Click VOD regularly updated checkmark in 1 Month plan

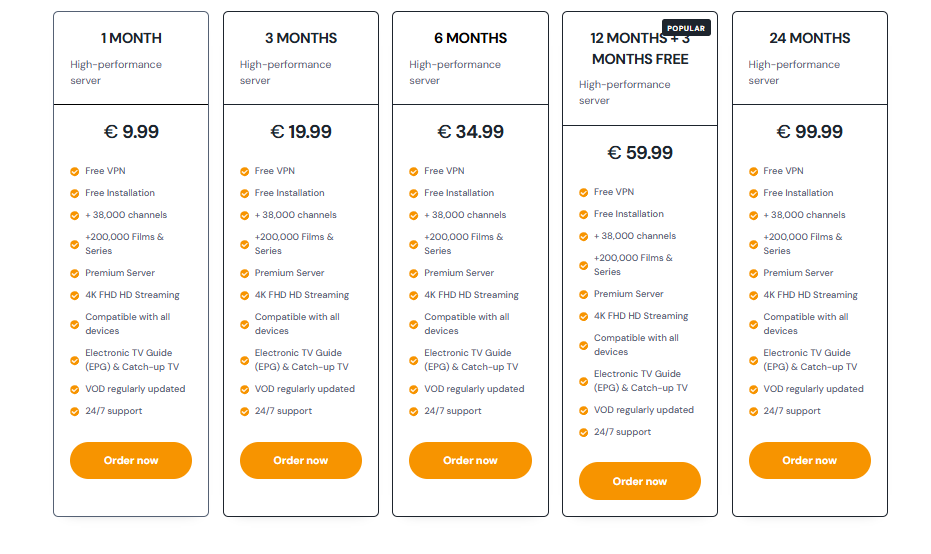[75, 390]
